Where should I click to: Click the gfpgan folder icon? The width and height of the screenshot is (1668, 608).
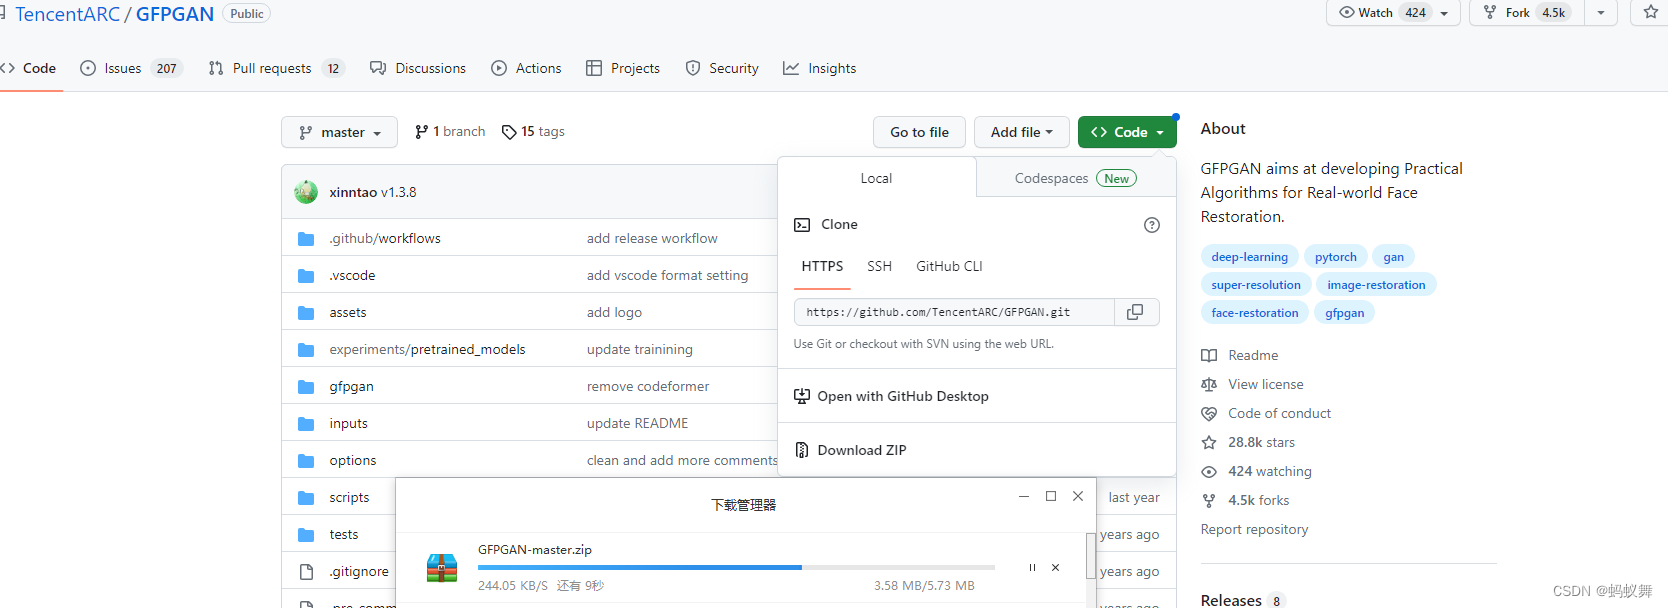(306, 386)
